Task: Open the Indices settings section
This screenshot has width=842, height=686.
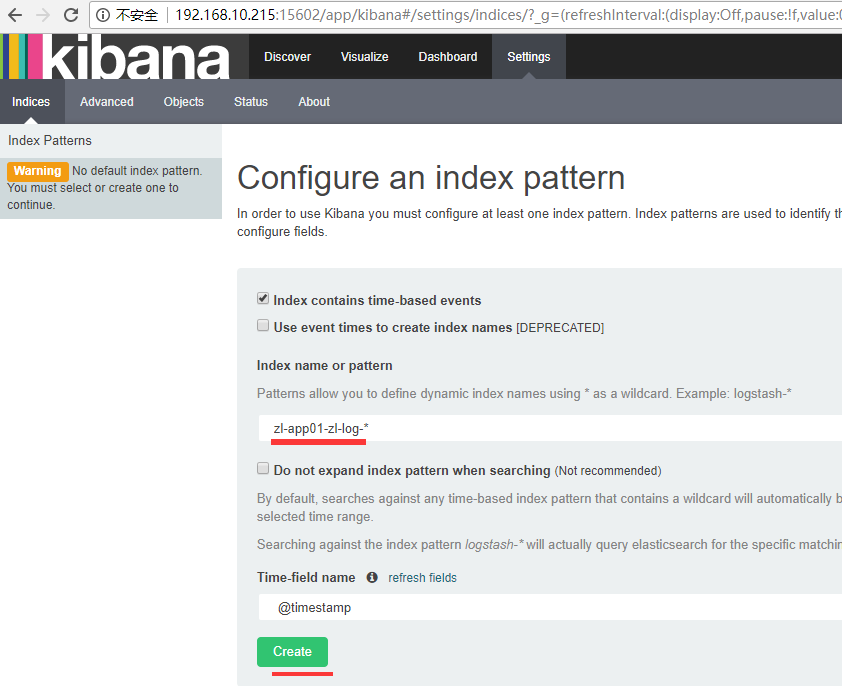Action: pyautogui.click(x=31, y=102)
